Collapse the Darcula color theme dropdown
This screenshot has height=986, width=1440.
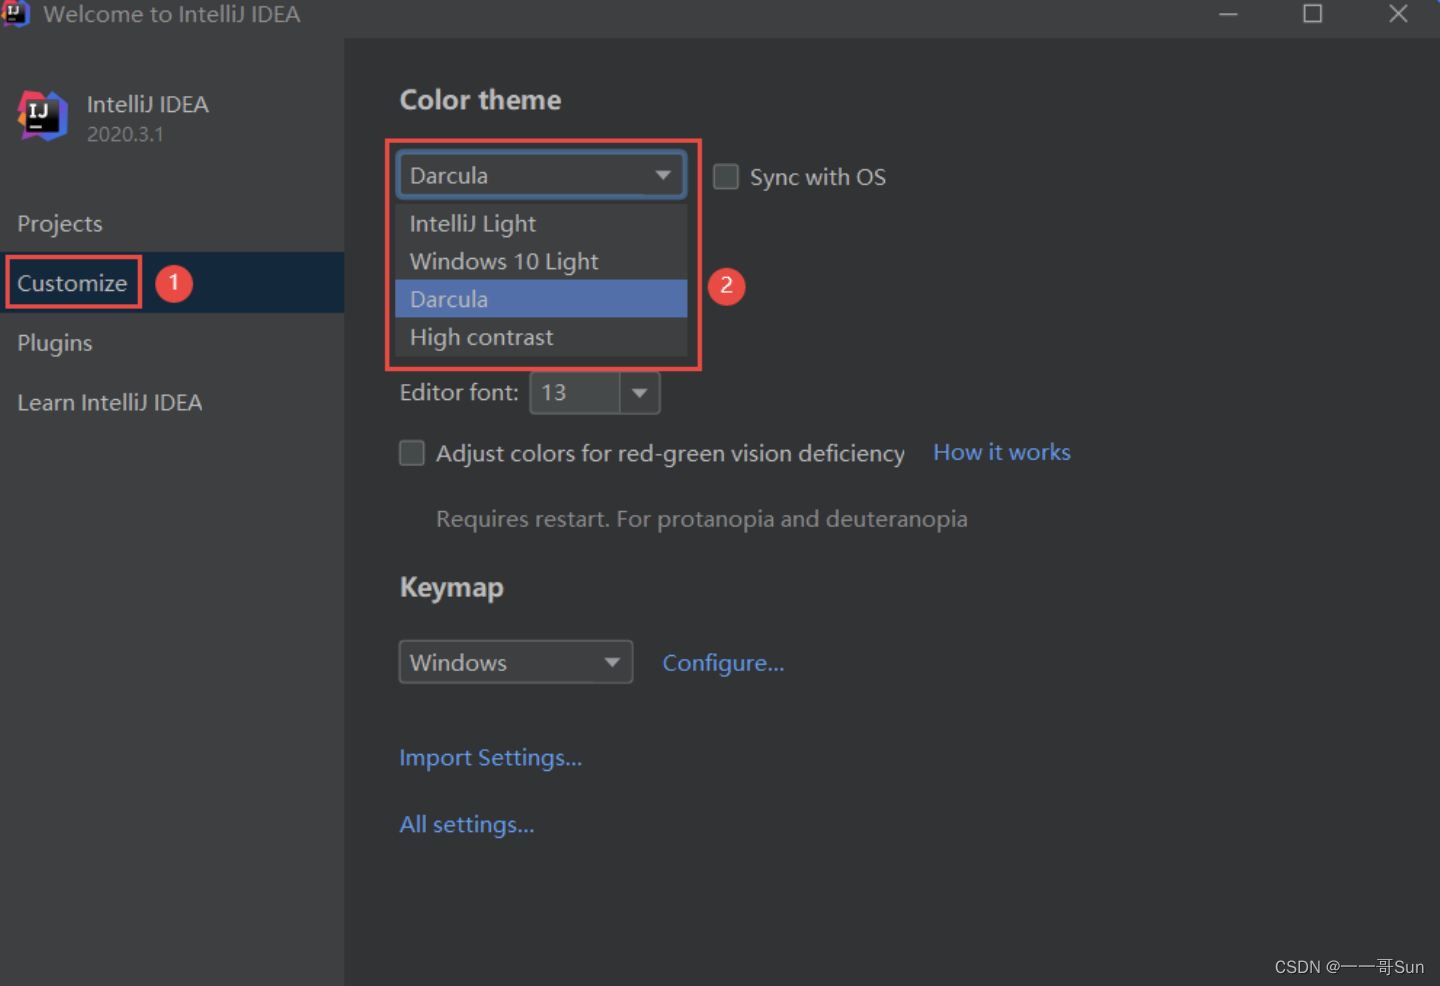[541, 175]
